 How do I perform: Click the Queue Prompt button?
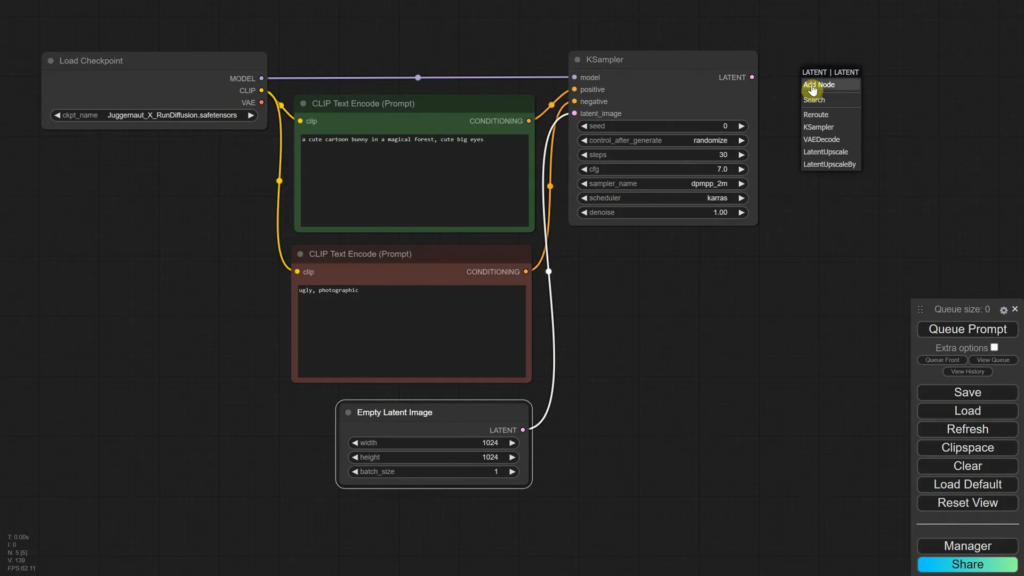click(x=967, y=329)
